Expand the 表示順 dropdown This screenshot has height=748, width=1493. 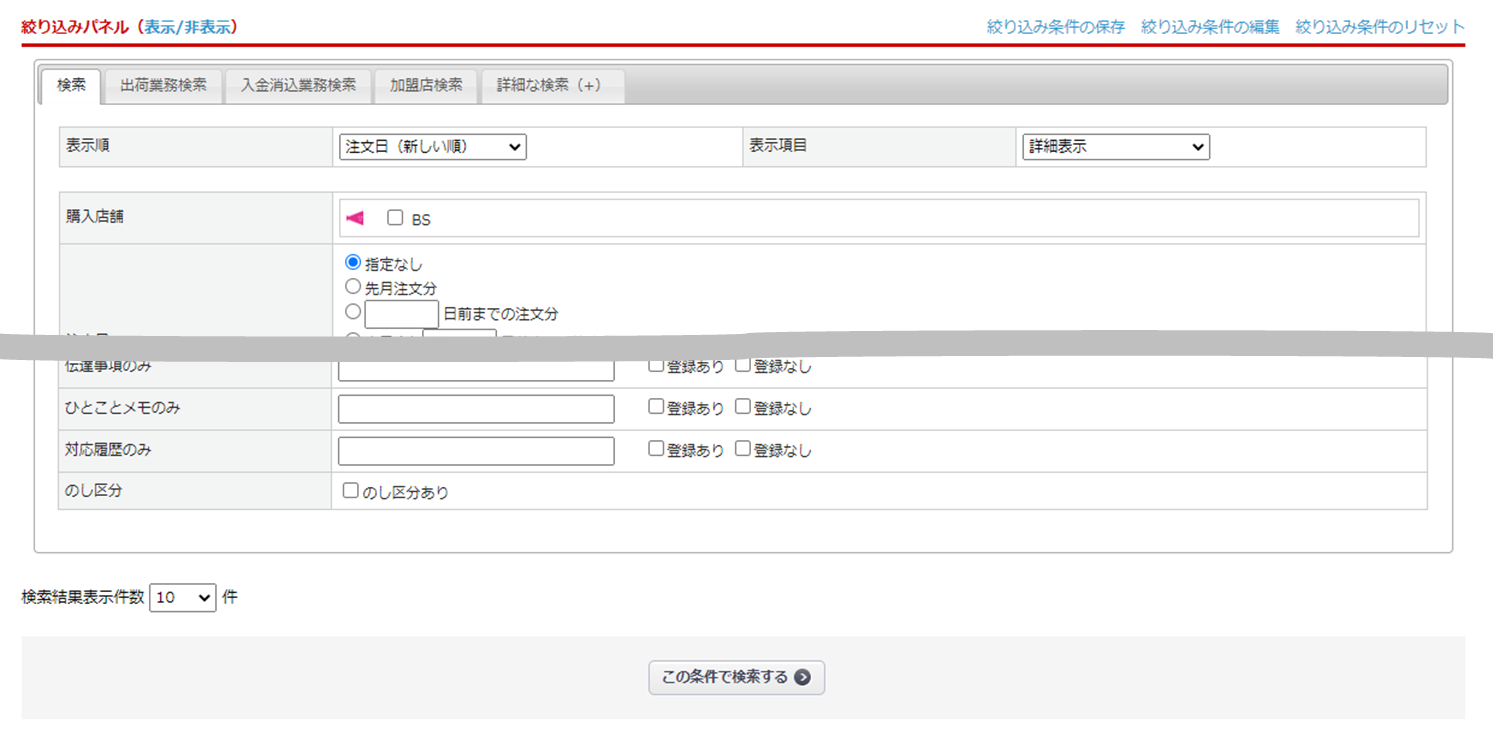pyautogui.click(x=433, y=147)
